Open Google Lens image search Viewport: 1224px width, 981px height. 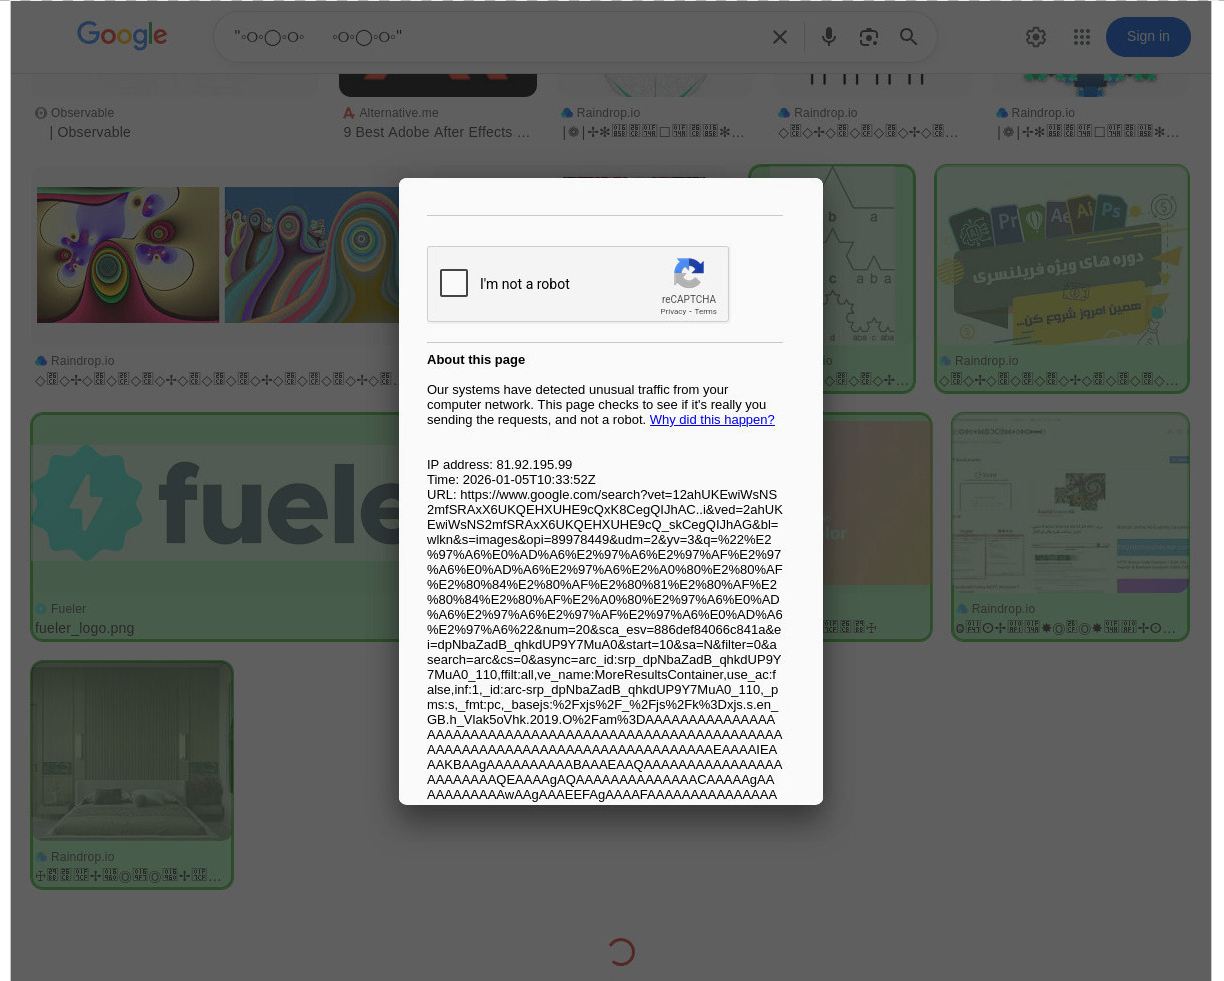coord(868,37)
